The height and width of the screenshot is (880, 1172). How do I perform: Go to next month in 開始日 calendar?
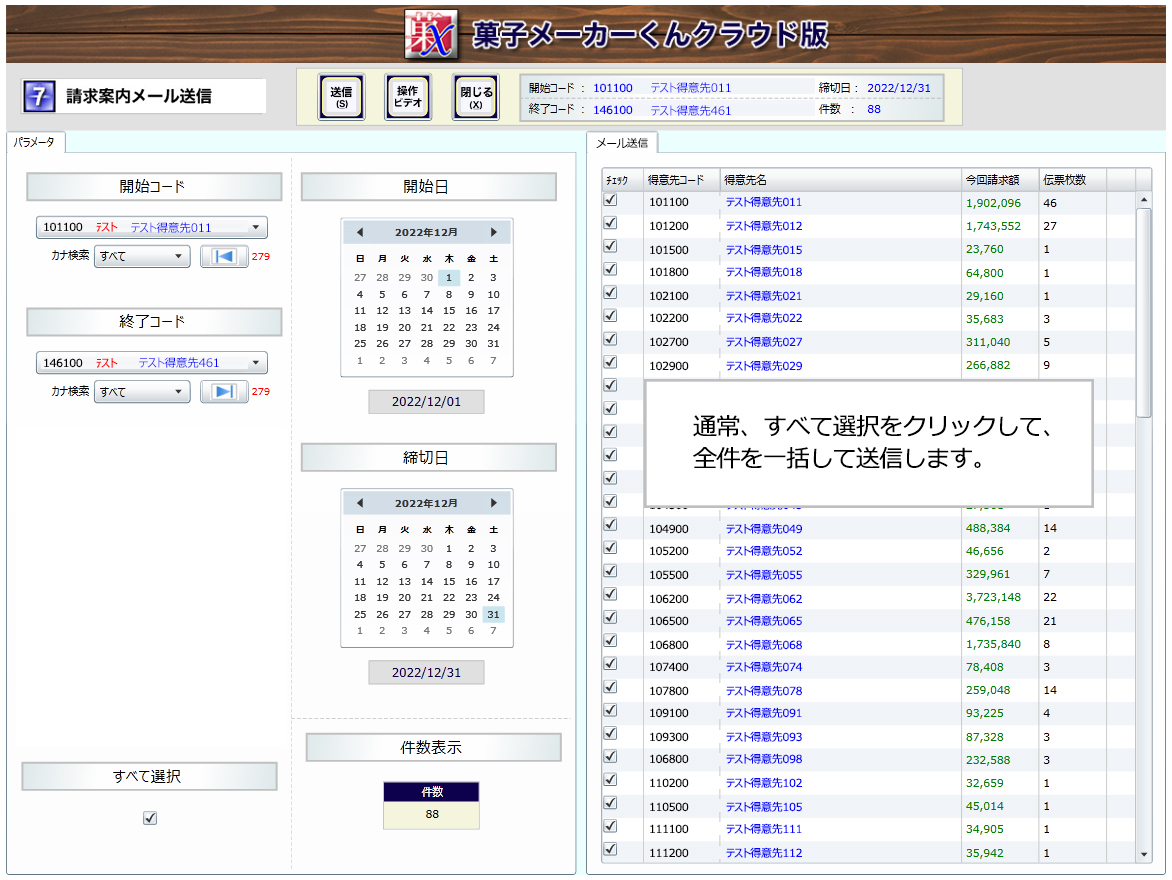[x=493, y=233]
